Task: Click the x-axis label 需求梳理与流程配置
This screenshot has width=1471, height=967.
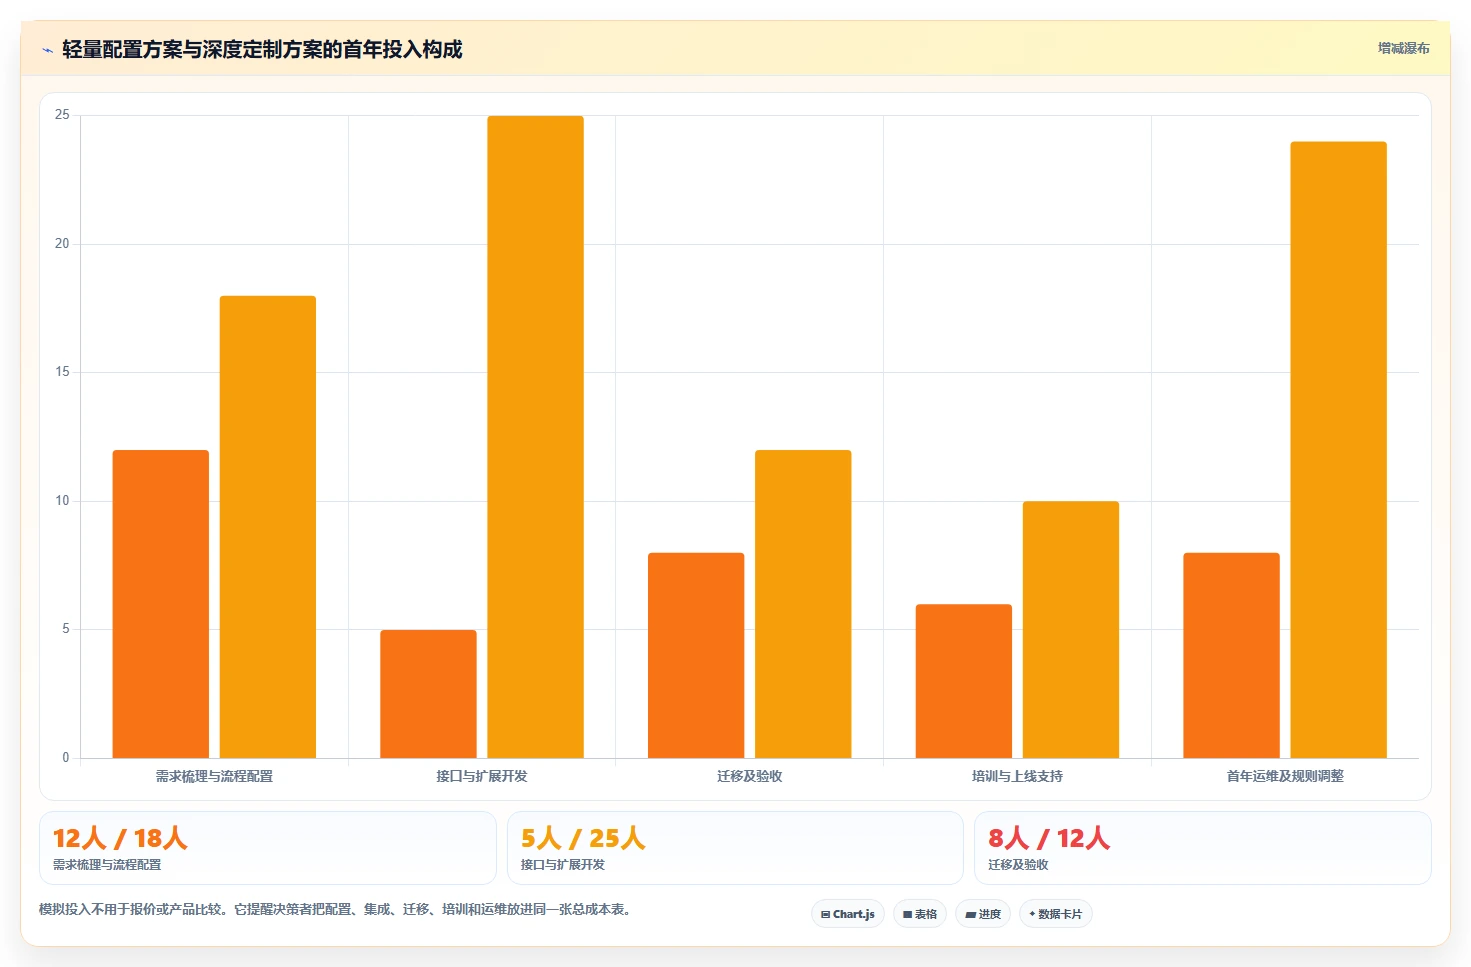Action: click(x=214, y=776)
